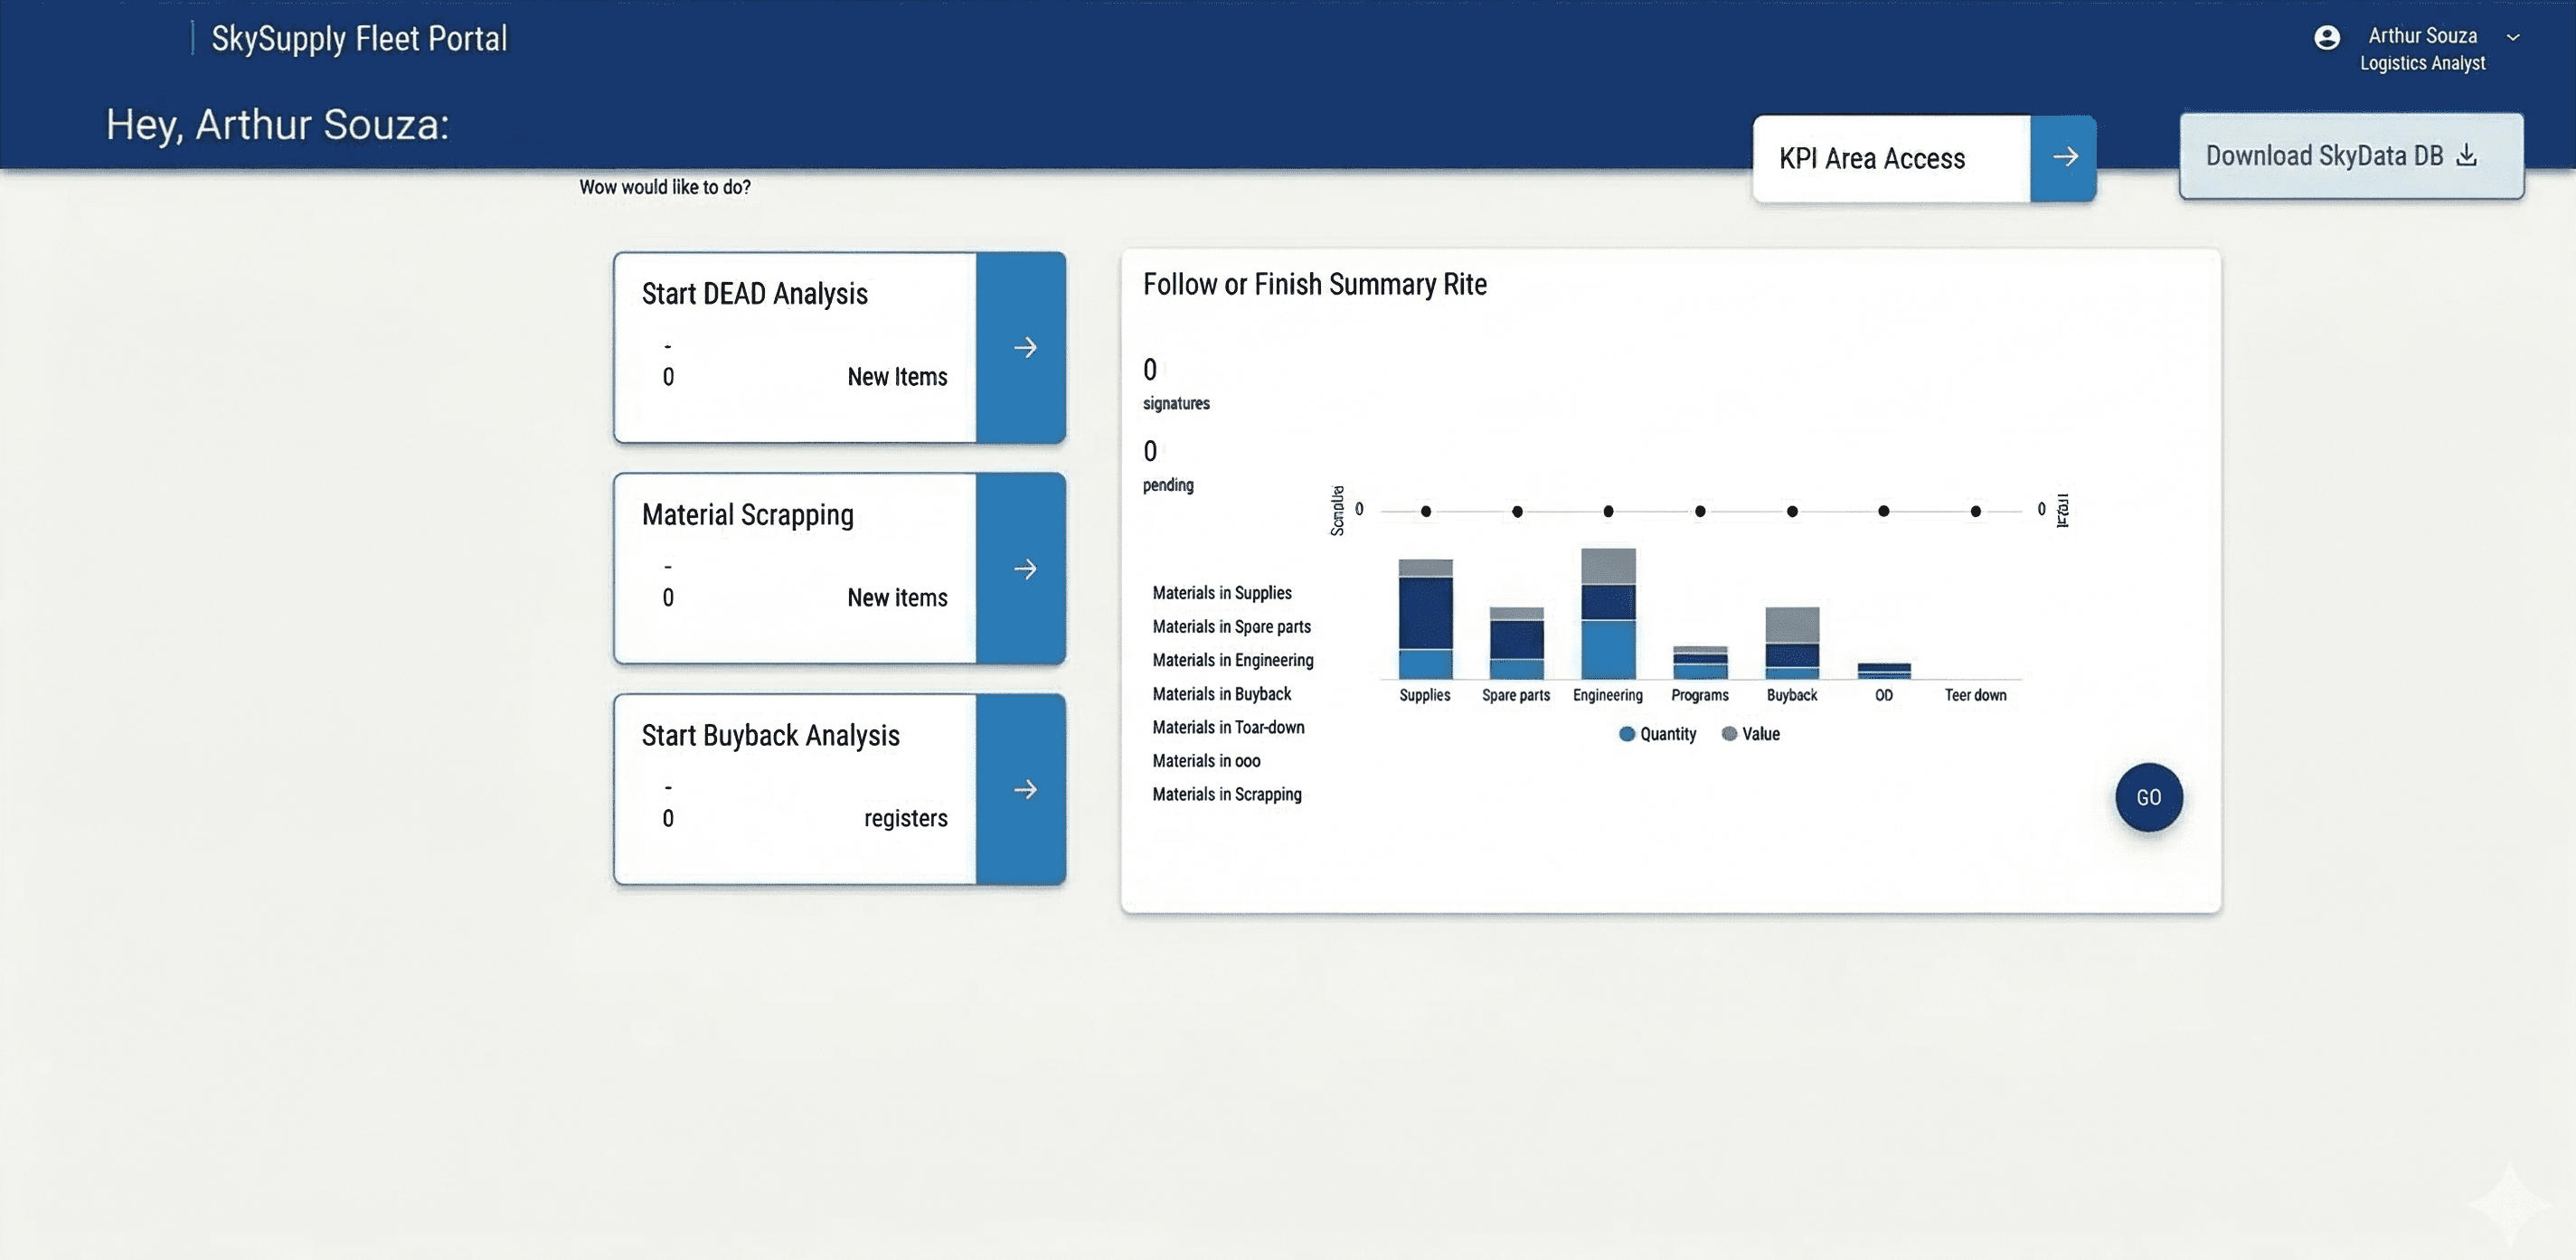Click the user account avatar icon
2576x1260 pixels.
pos(2326,38)
